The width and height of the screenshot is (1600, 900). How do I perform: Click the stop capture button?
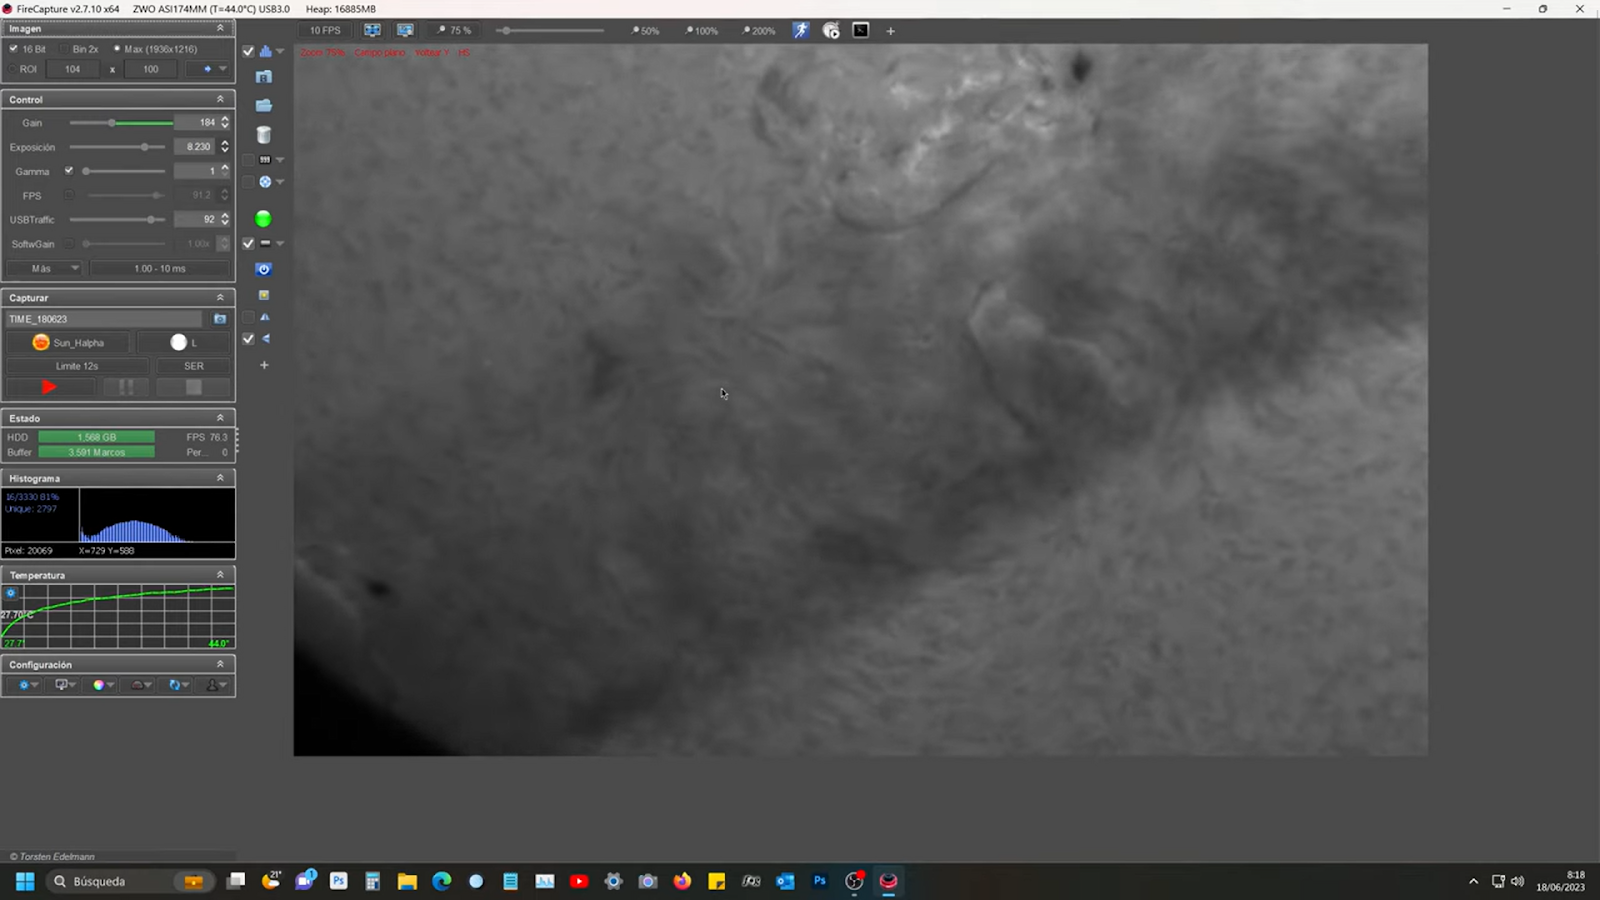tap(193, 387)
